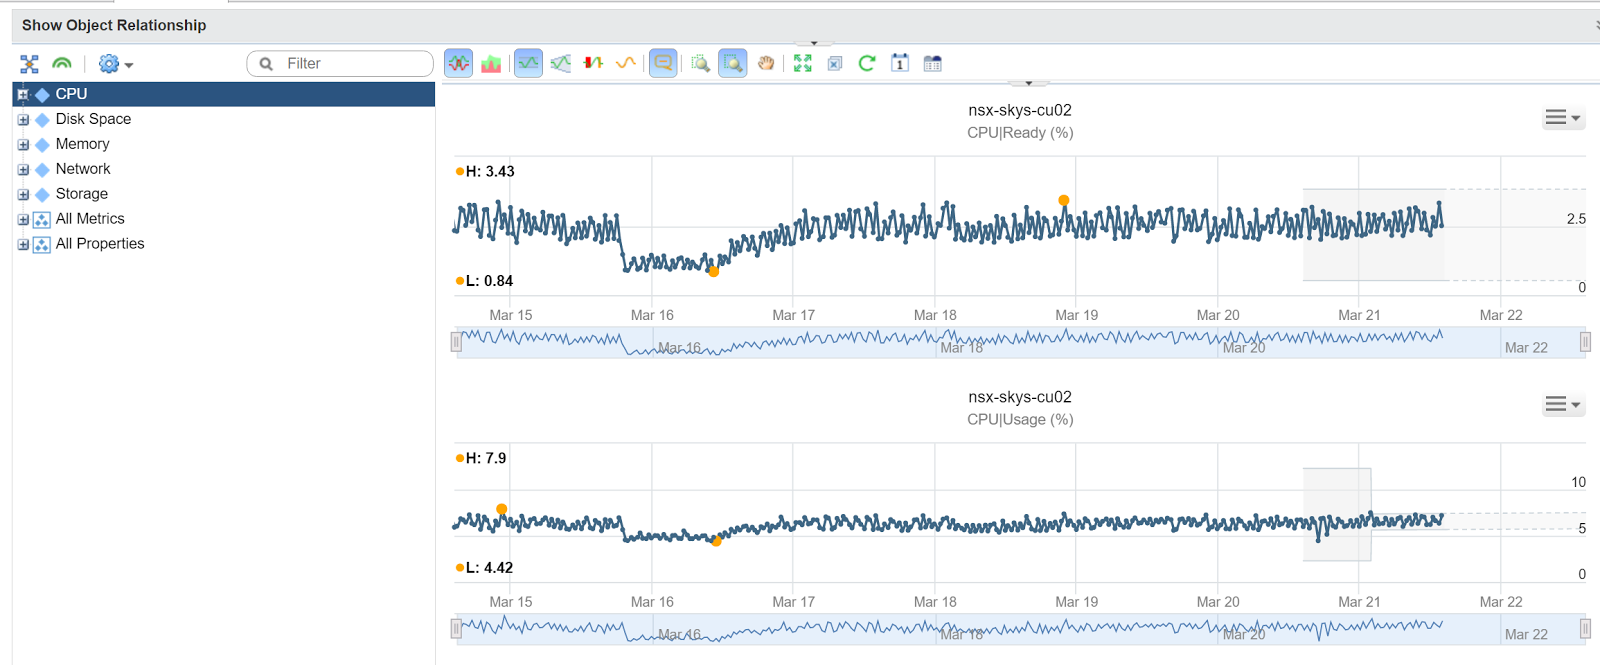Viewport: 1600px width, 665px height.
Task: Open the CPU Usage chart options menu
Action: (1562, 405)
